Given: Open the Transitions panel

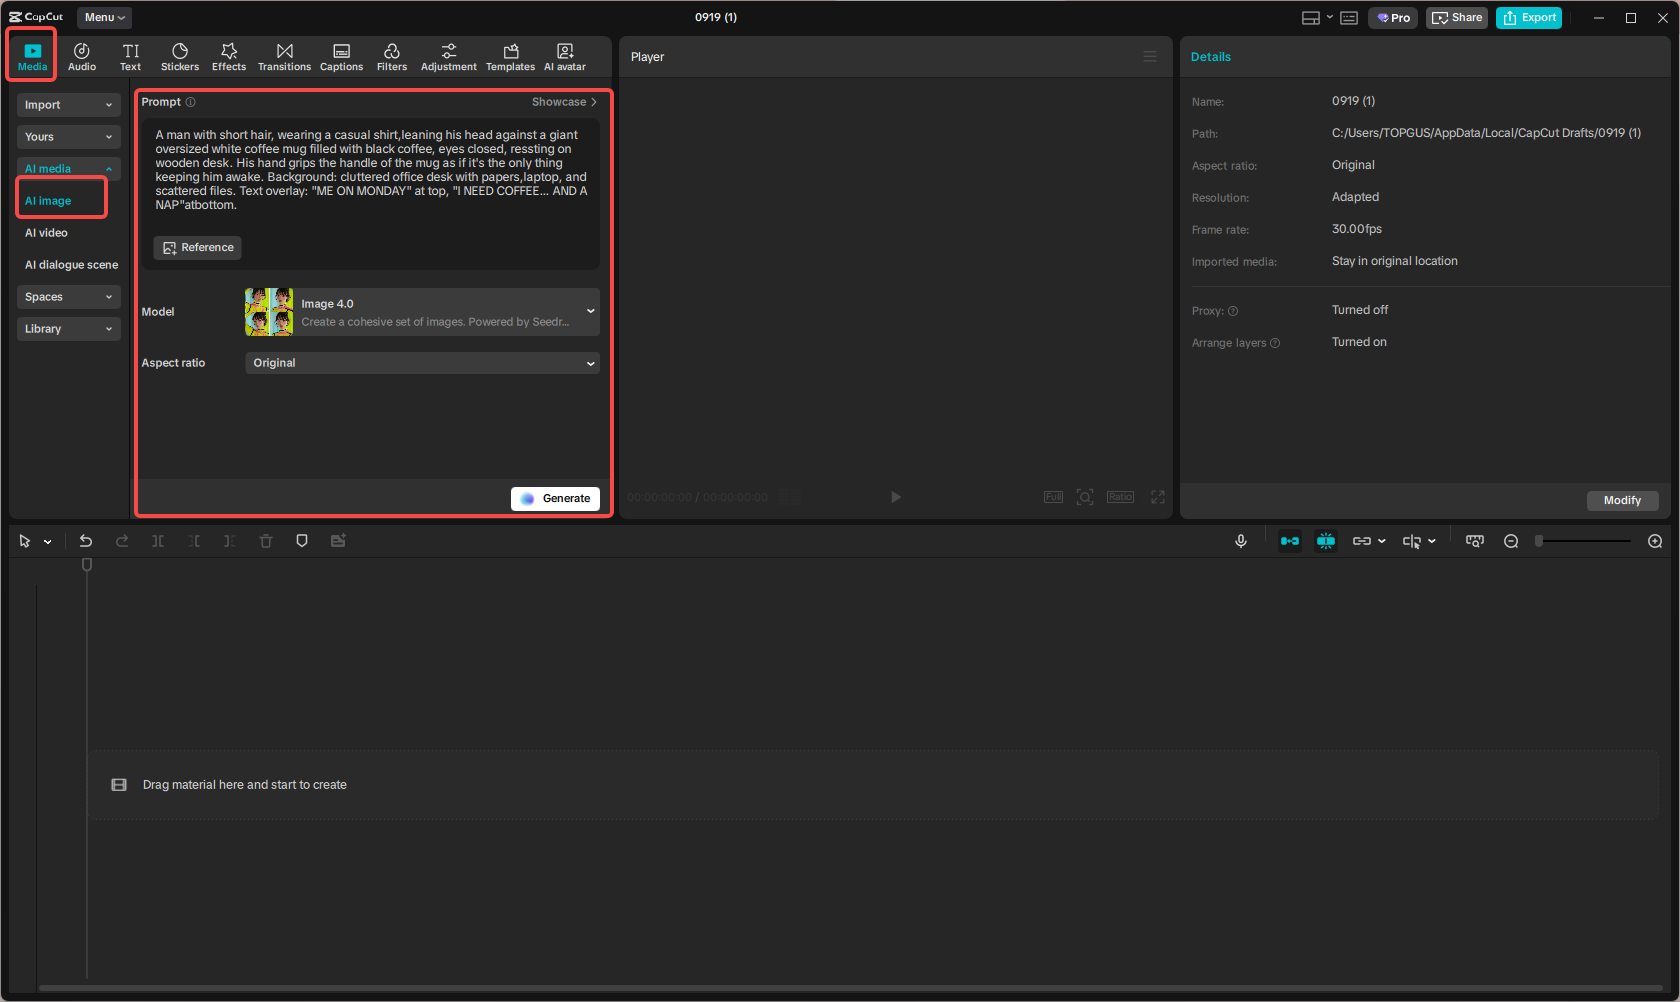Looking at the screenshot, I should (x=284, y=55).
